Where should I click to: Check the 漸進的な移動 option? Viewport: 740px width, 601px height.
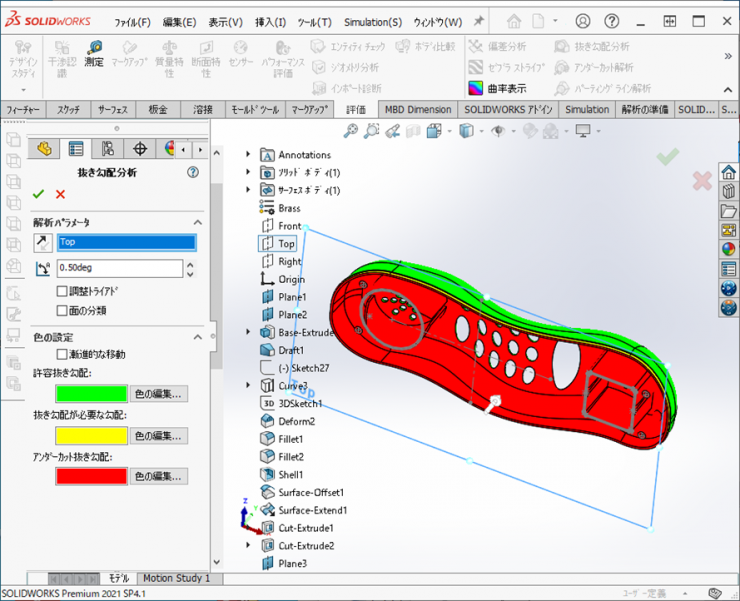click(62, 354)
